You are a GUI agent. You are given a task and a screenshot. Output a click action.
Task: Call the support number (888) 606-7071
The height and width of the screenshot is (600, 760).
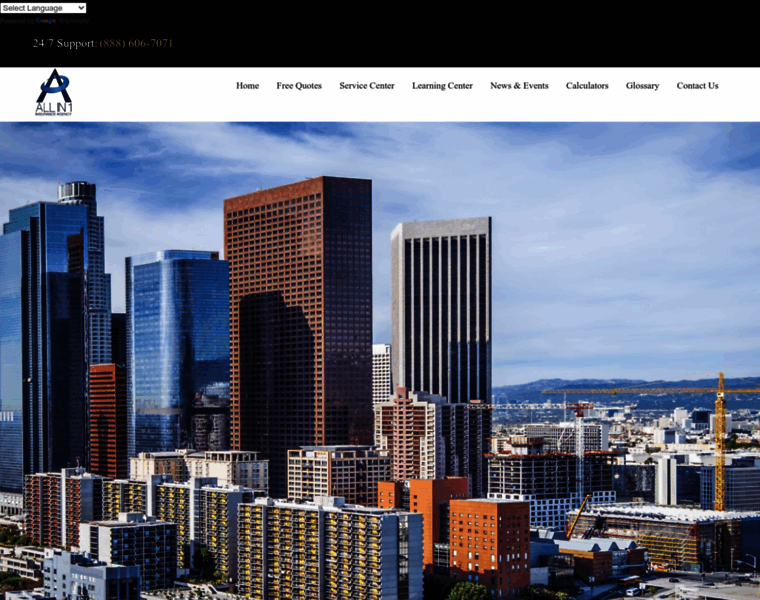coord(136,43)
